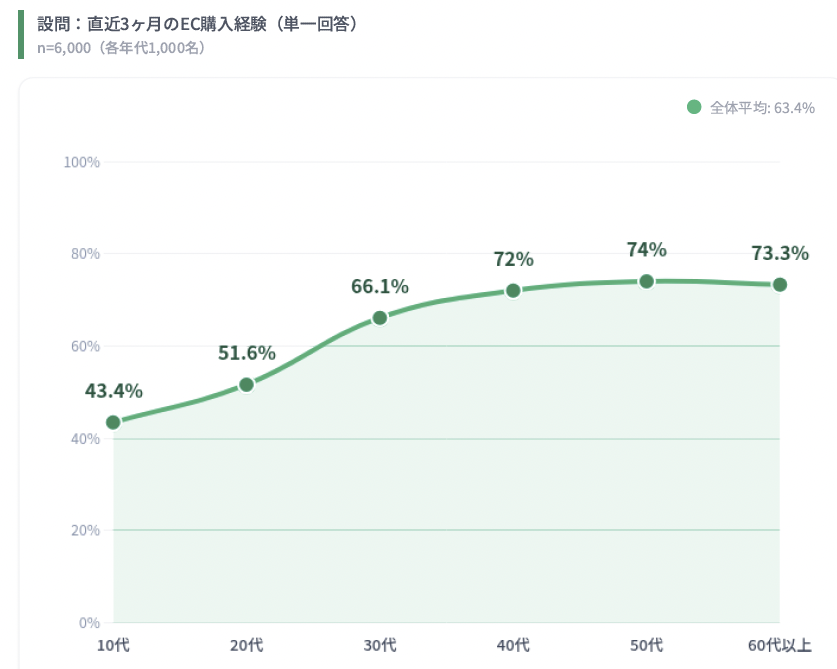Click the 50代 data point marker

coord(646,281)
